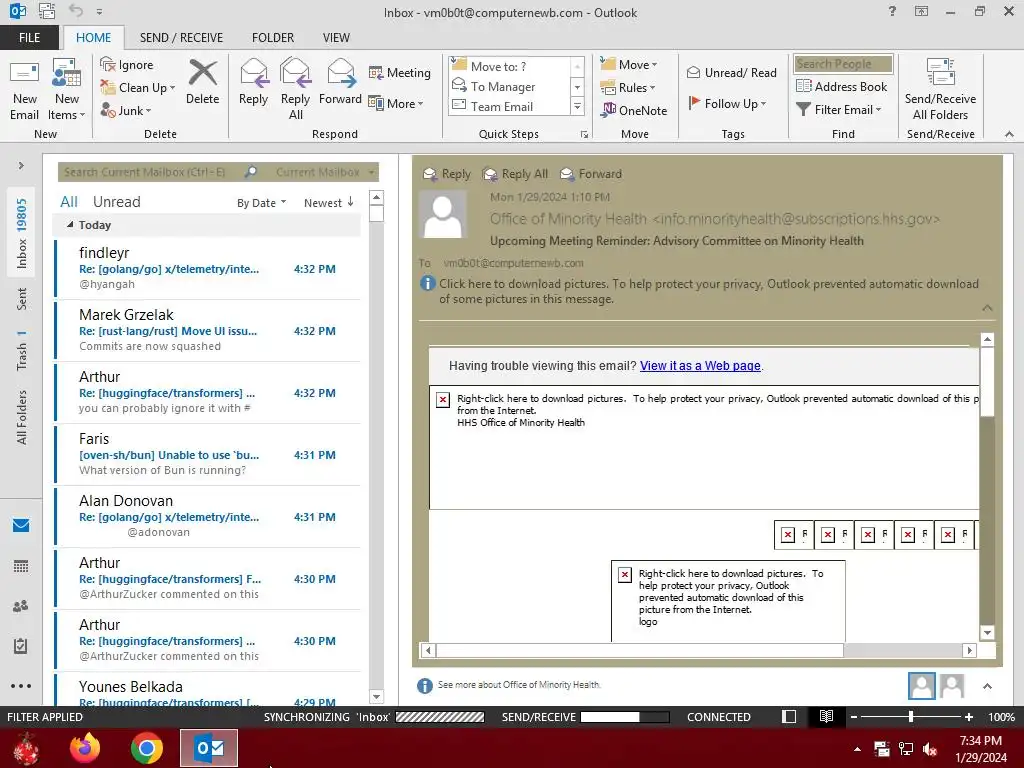Click Reply in the ribbon
The height and width of the screenshot is (768, 1024).
click(x=253, y=82)
